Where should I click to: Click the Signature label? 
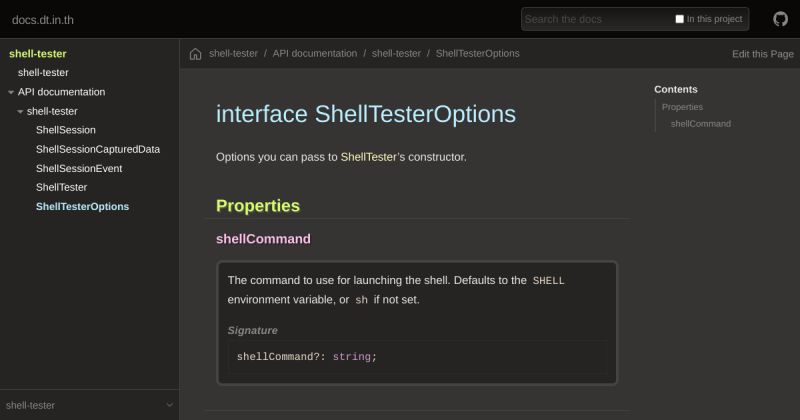tap(253, 331)
